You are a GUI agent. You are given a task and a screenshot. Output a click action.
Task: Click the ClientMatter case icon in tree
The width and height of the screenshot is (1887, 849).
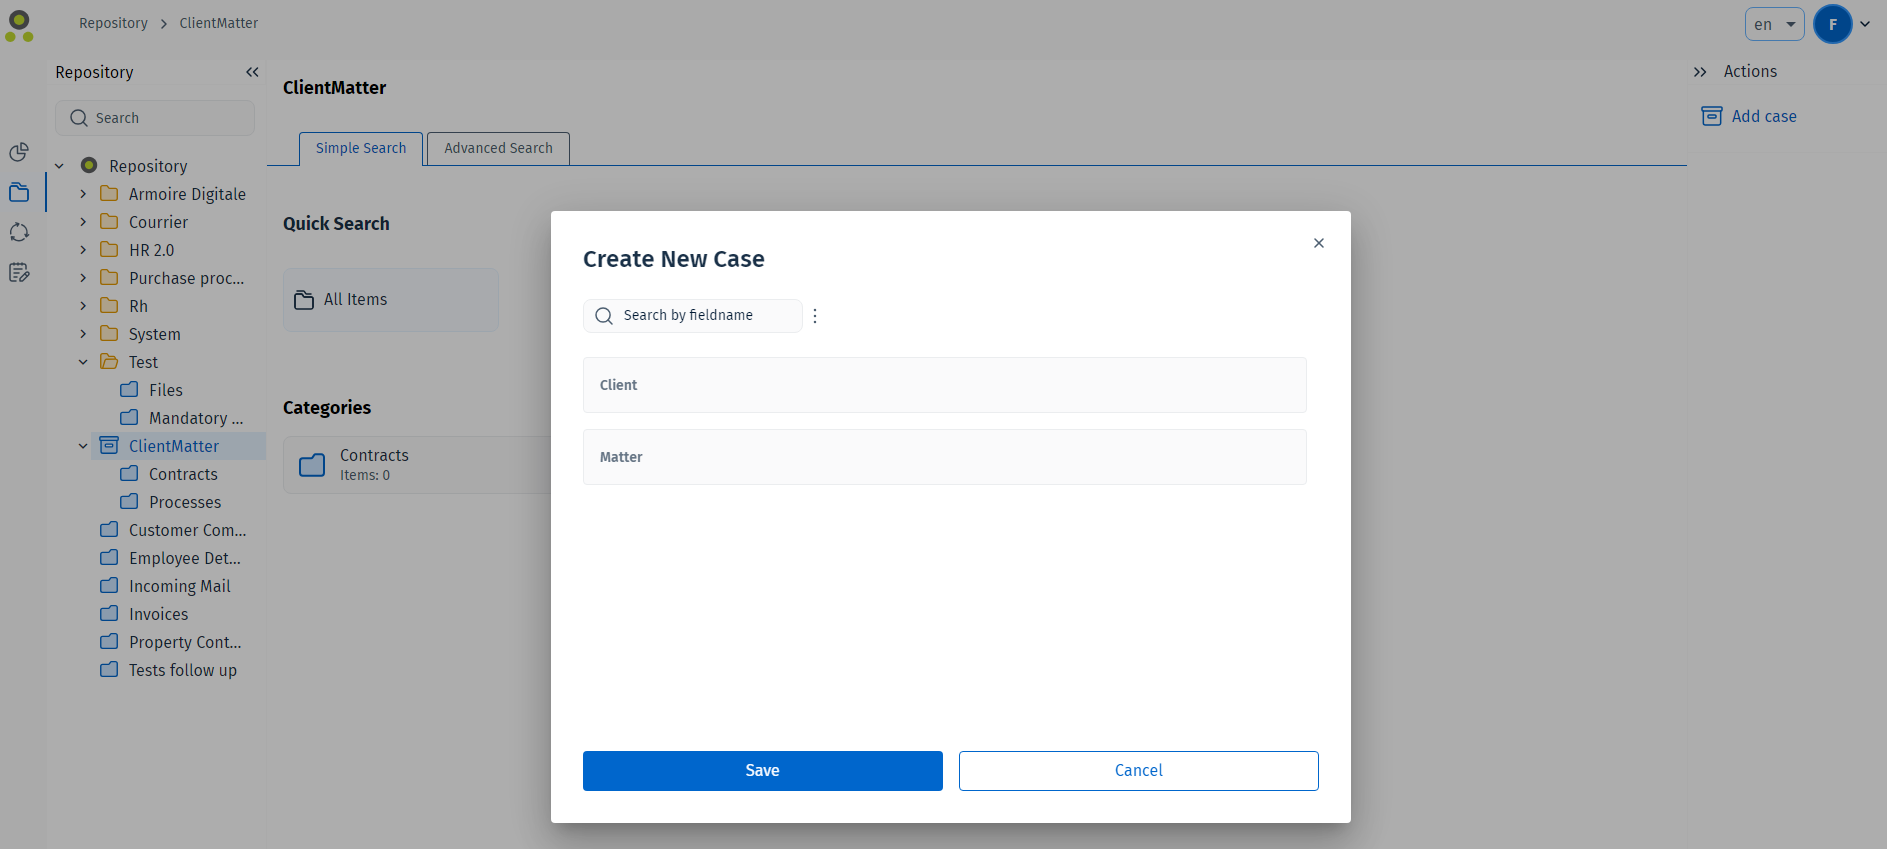click(109, 445)
